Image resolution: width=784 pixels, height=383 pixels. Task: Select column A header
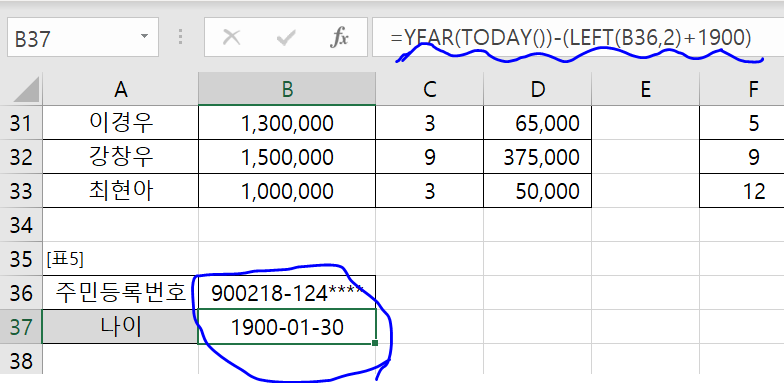(120, 89)
